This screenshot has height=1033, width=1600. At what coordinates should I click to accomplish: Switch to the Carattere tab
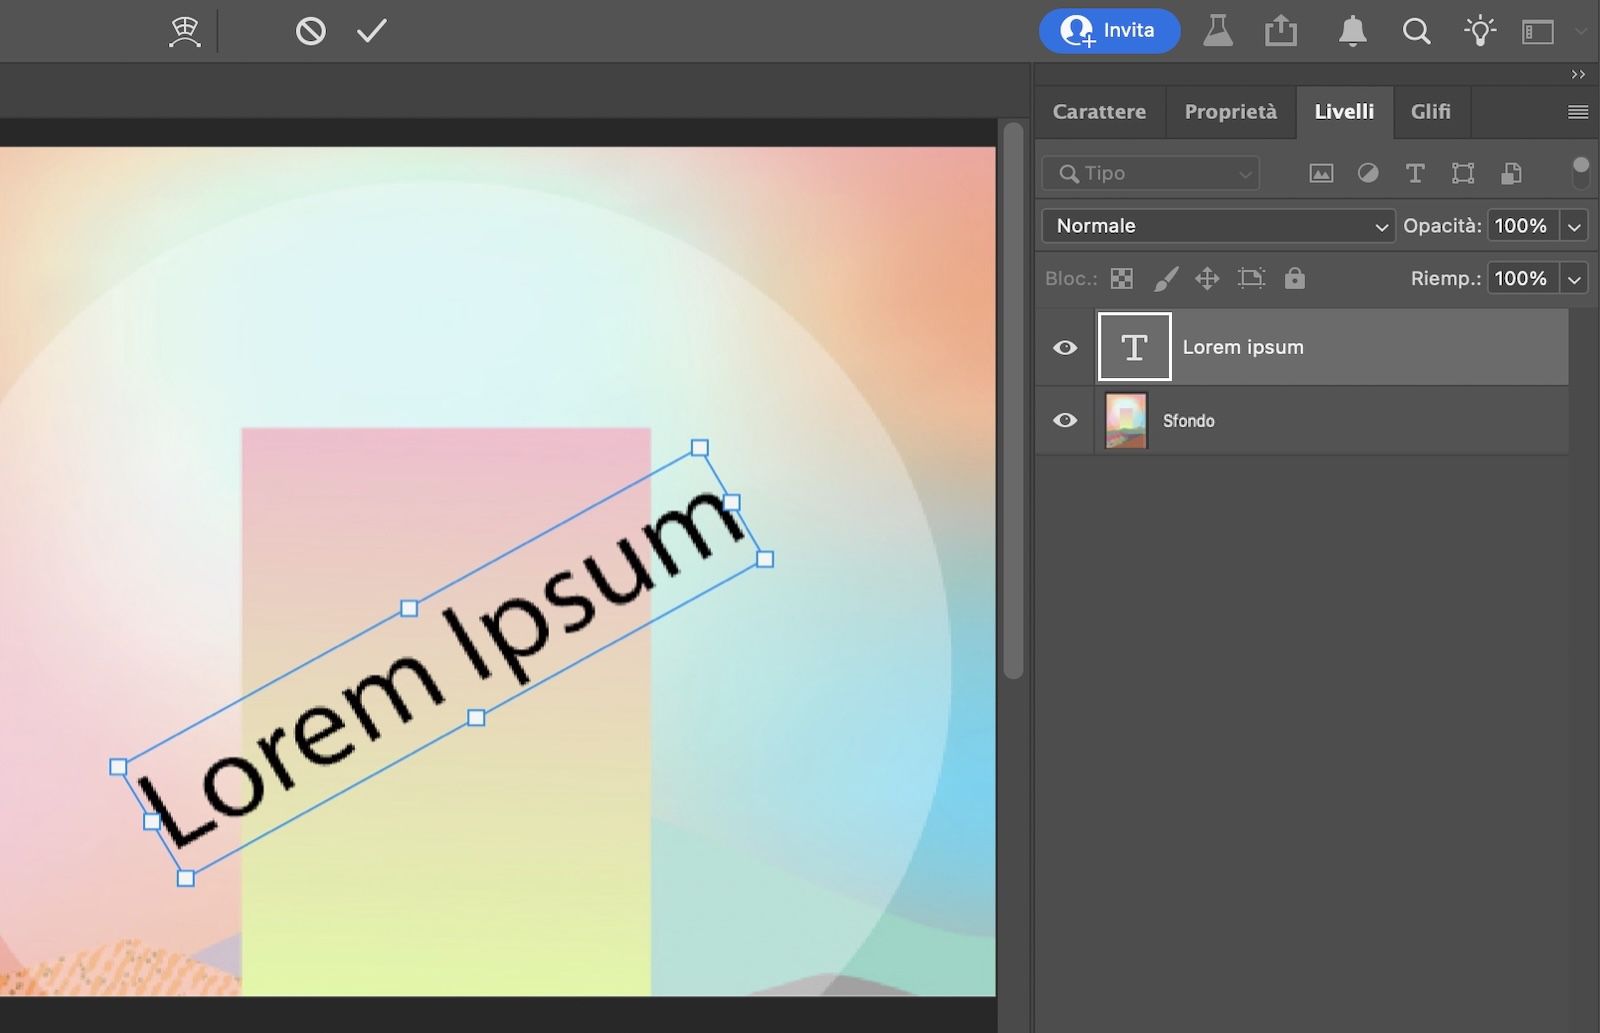click(1099, 112)
